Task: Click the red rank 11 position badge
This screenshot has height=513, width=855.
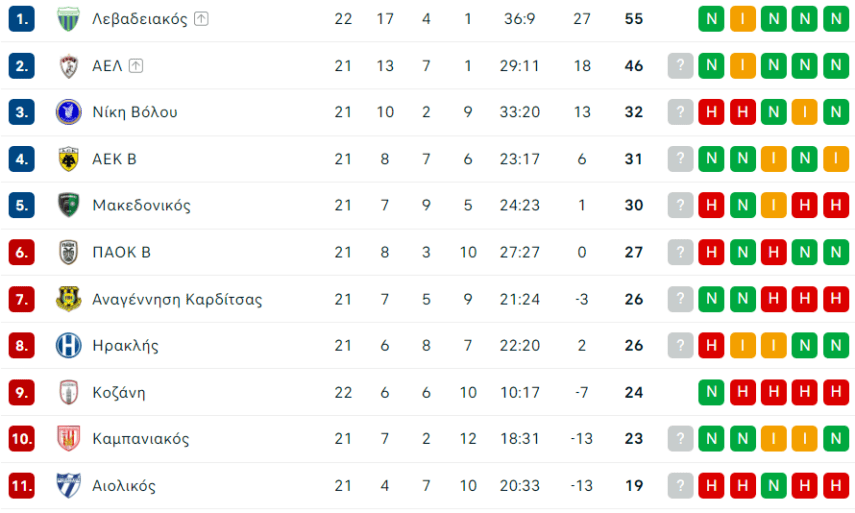Action: click(x=21, y=486)
